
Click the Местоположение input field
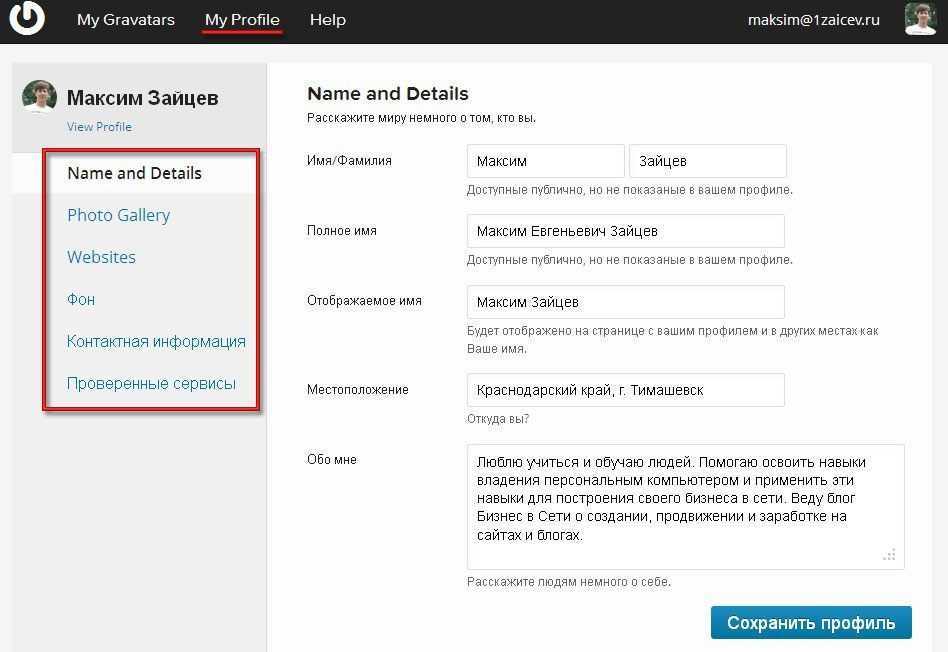click(625, 390)
